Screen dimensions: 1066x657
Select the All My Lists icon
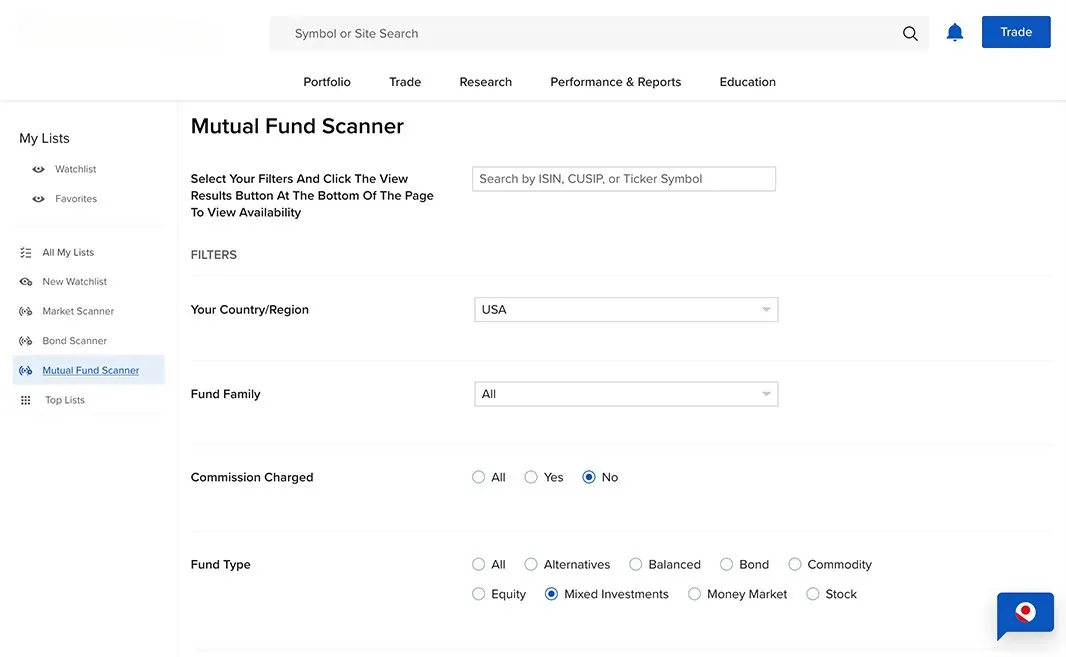coord(25,251)
